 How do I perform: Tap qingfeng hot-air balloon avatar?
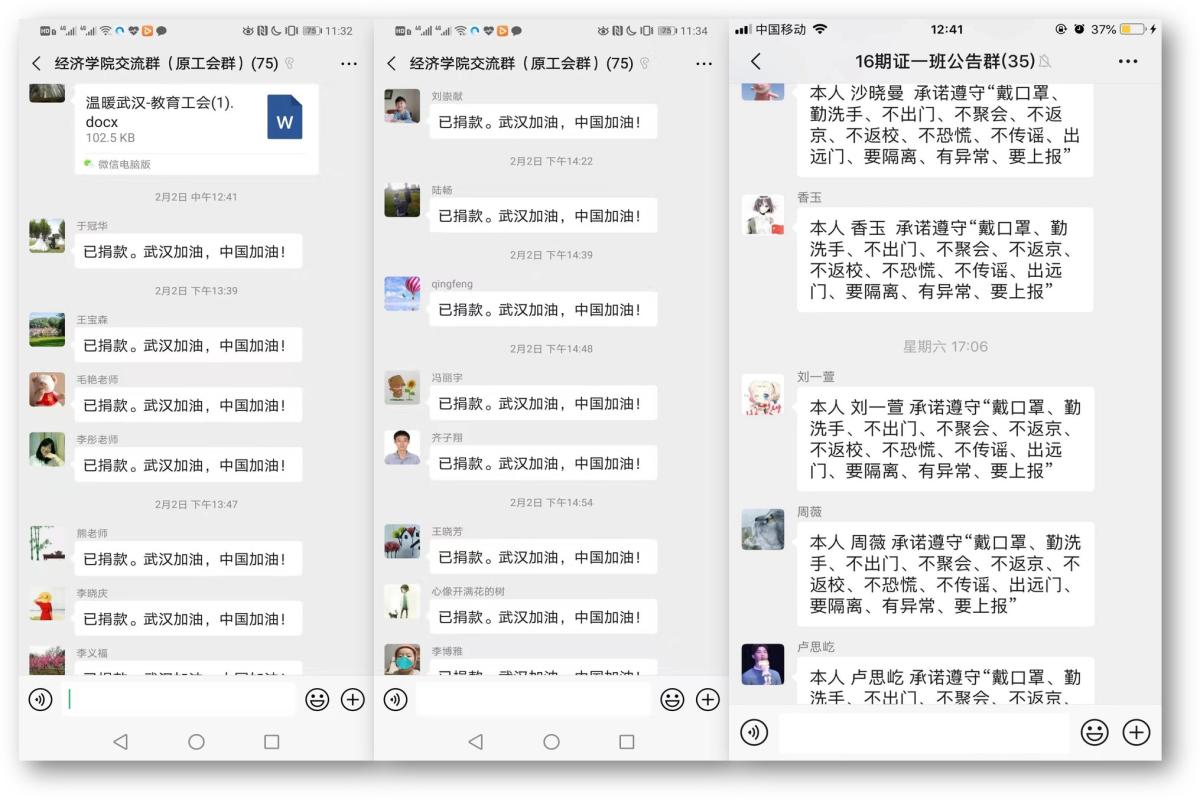coord(402,294)
